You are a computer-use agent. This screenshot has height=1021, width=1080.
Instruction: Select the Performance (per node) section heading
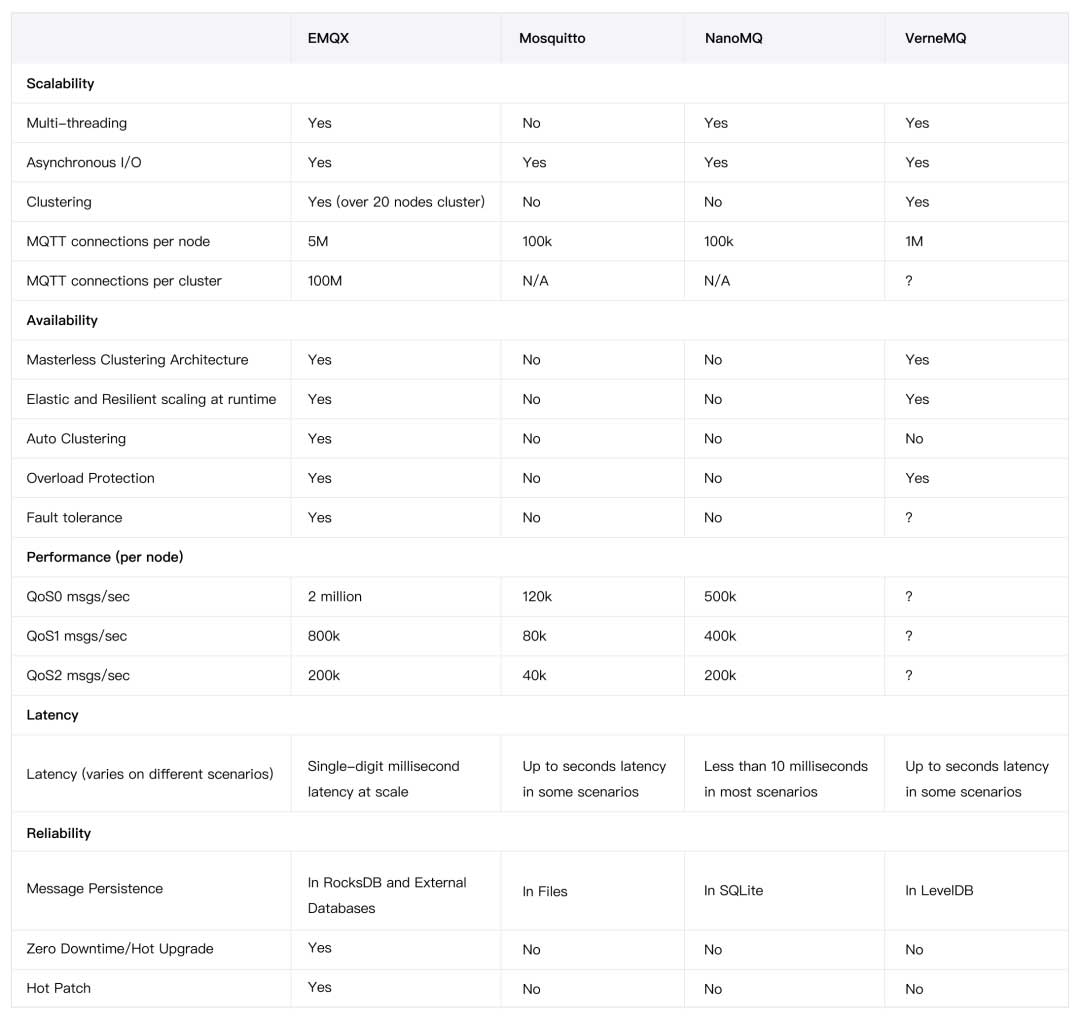tap(105, 557)
